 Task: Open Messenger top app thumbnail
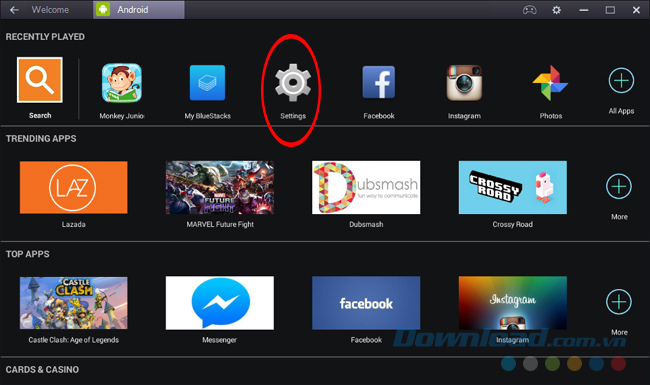pos(220,303)
